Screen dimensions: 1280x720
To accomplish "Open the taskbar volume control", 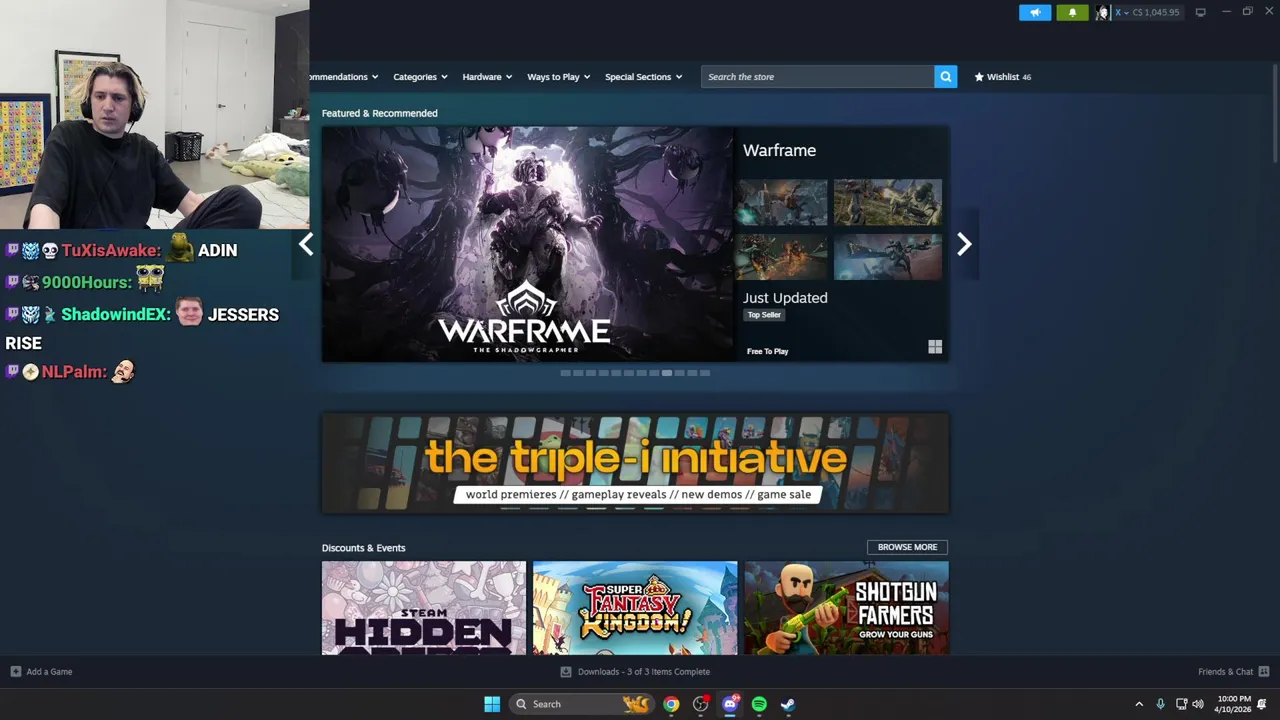I will click(1198, 704).
